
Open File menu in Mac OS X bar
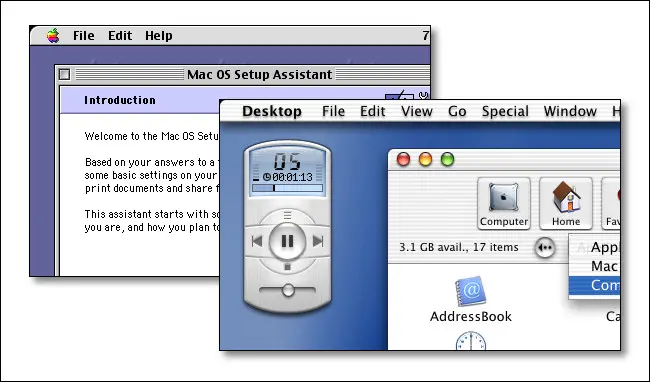coord(333,111)
